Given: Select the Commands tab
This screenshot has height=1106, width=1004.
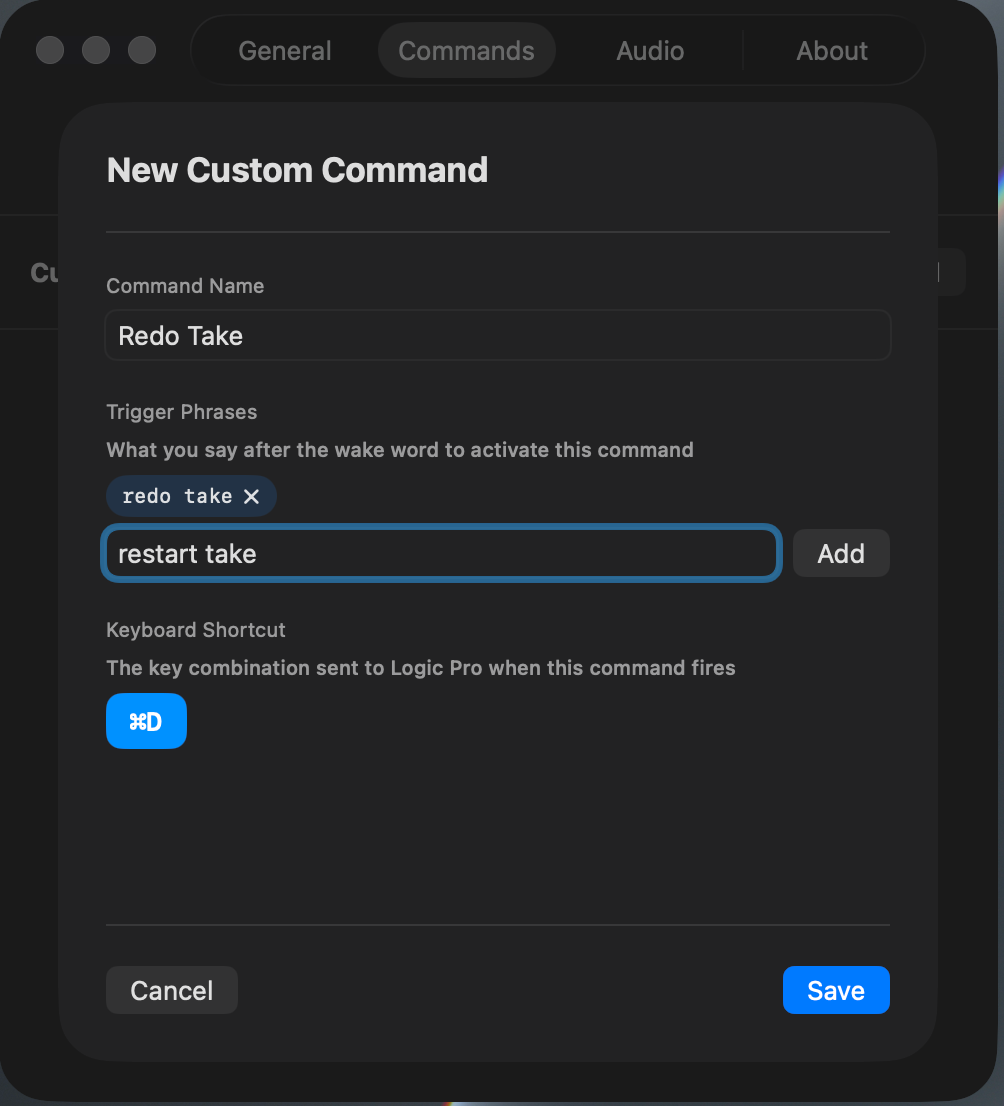Looking at the screenshot, I should pos(466,50).
